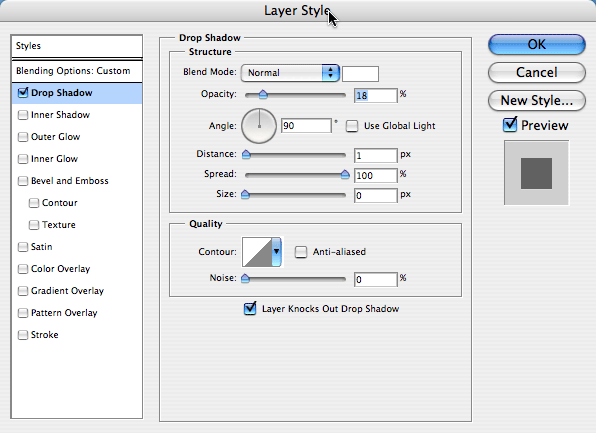596x433 pixels.
Task: Click the angle dial control
Action: (x=259, y=126)
